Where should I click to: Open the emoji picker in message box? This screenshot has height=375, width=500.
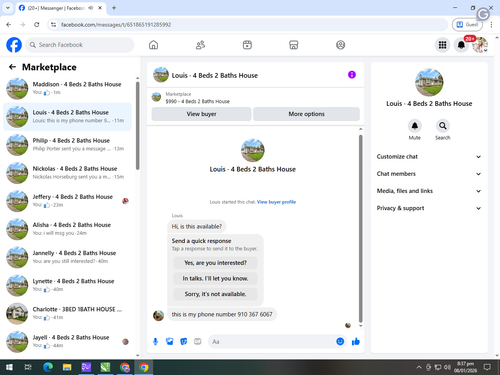[340, 341]
